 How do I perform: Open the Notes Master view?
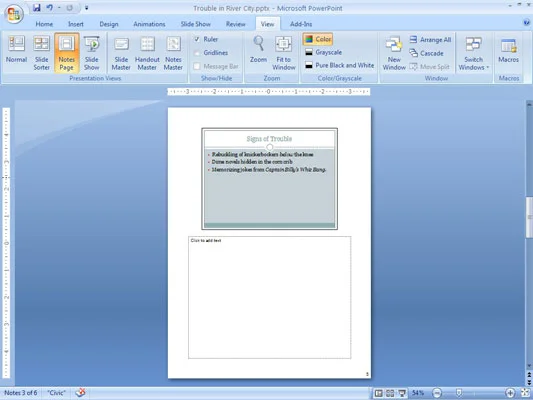(x=173, y=53)
